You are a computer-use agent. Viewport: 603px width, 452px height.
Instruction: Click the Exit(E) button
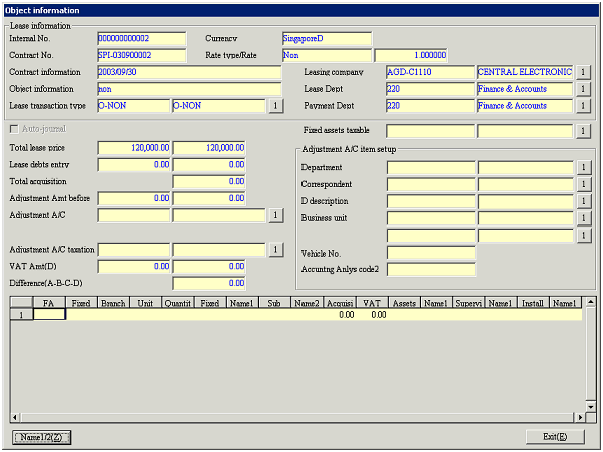click(x=555, y=437)
